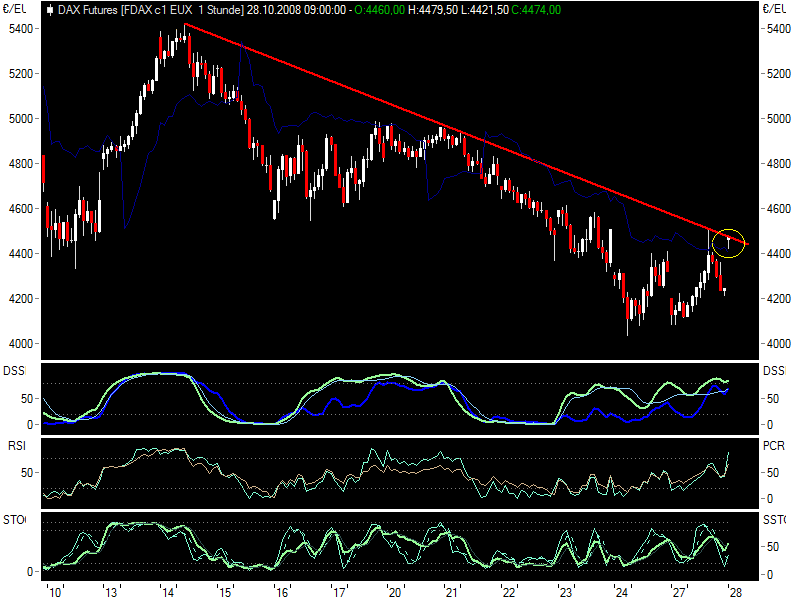Click the 5400 price label on left axis
Screen dimensions: 800x600
tap(21, 29)
